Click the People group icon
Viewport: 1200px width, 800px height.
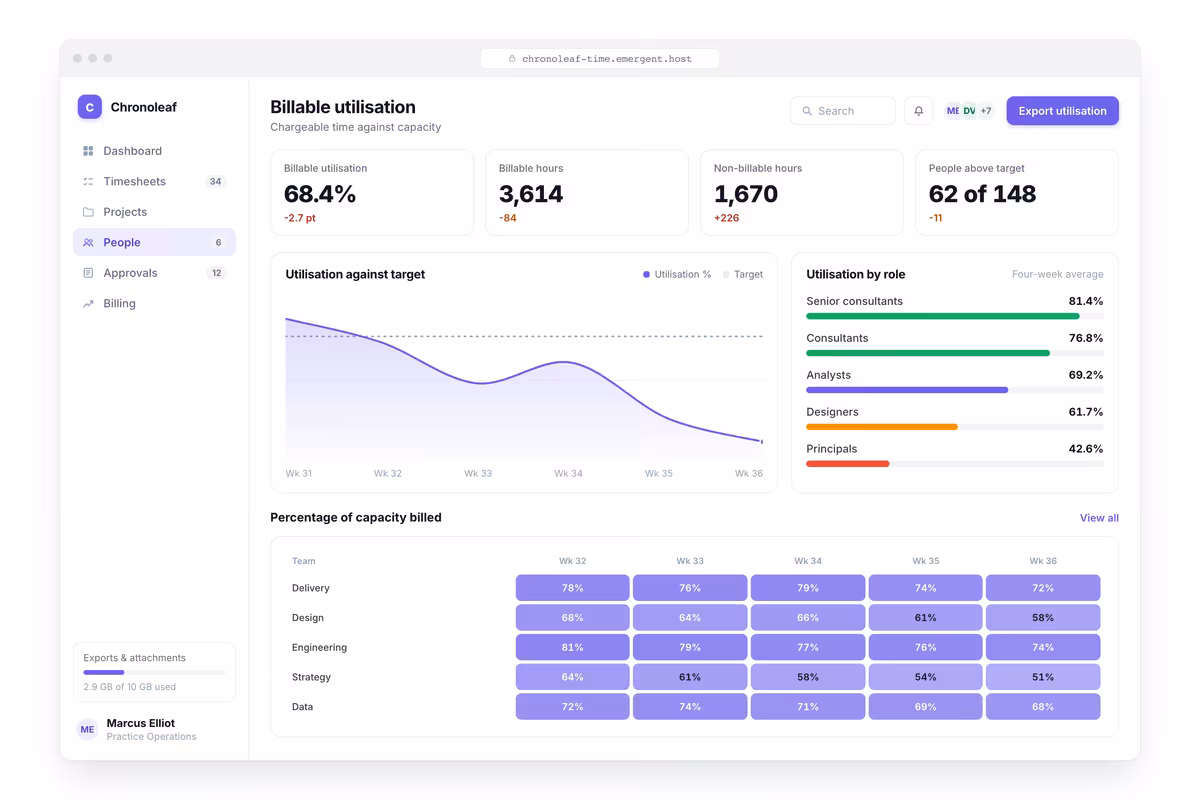pos(88,242)
